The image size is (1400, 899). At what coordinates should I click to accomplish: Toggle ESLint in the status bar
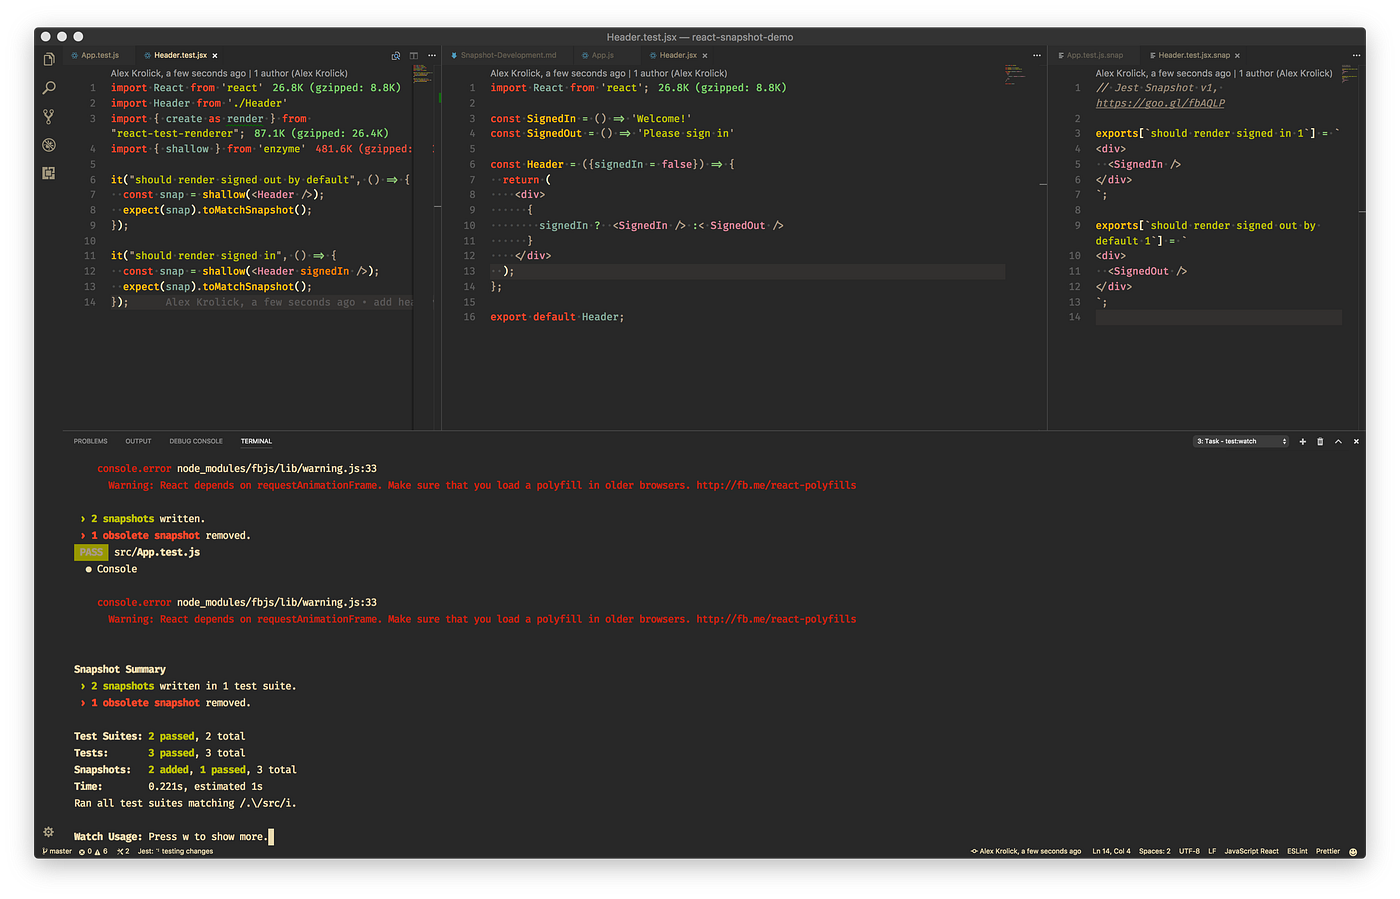1297,852
